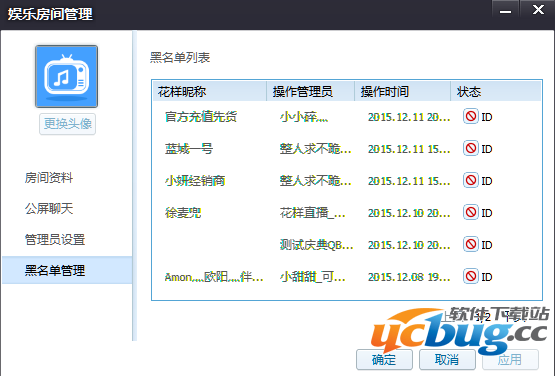555x376 pixels.
Task: Select the nickname 小妍经销商
Action: (x=195, y=181)
